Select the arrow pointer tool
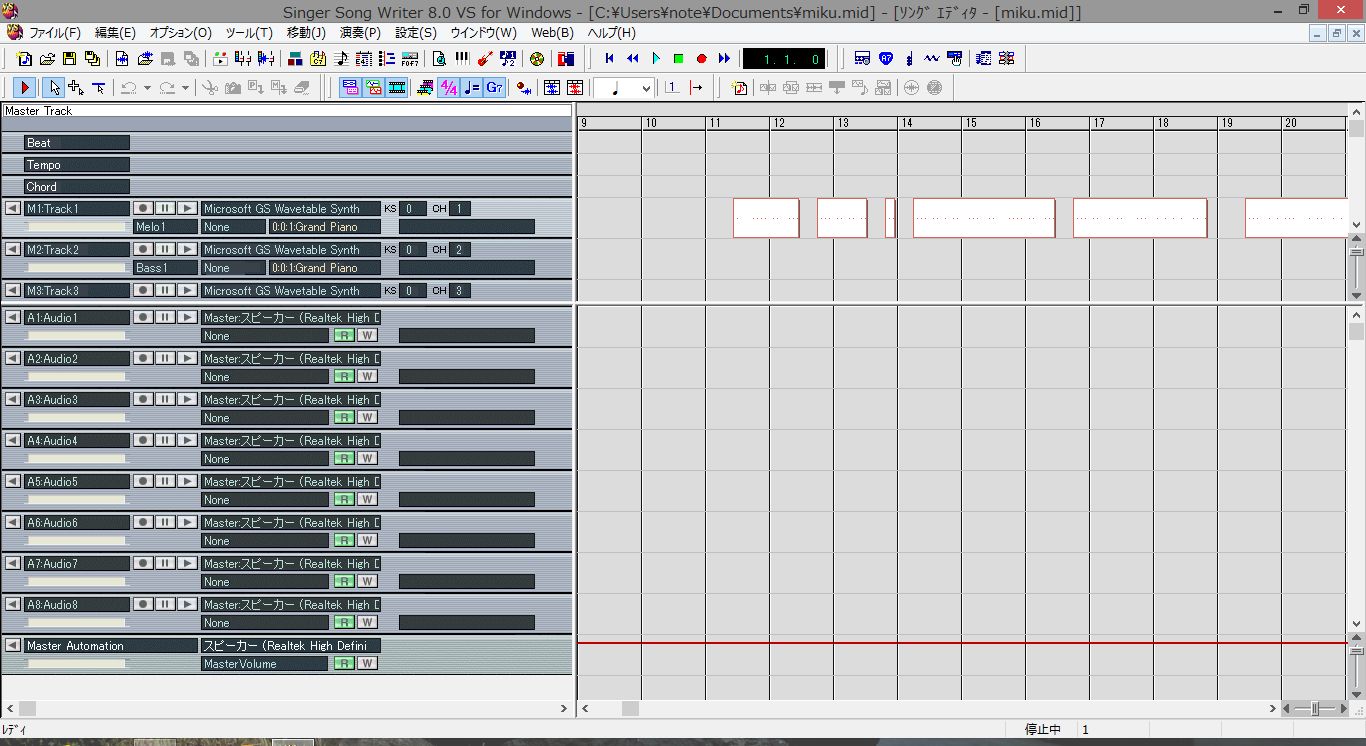Screen dimensions: 1366x746 click(55, 88)
